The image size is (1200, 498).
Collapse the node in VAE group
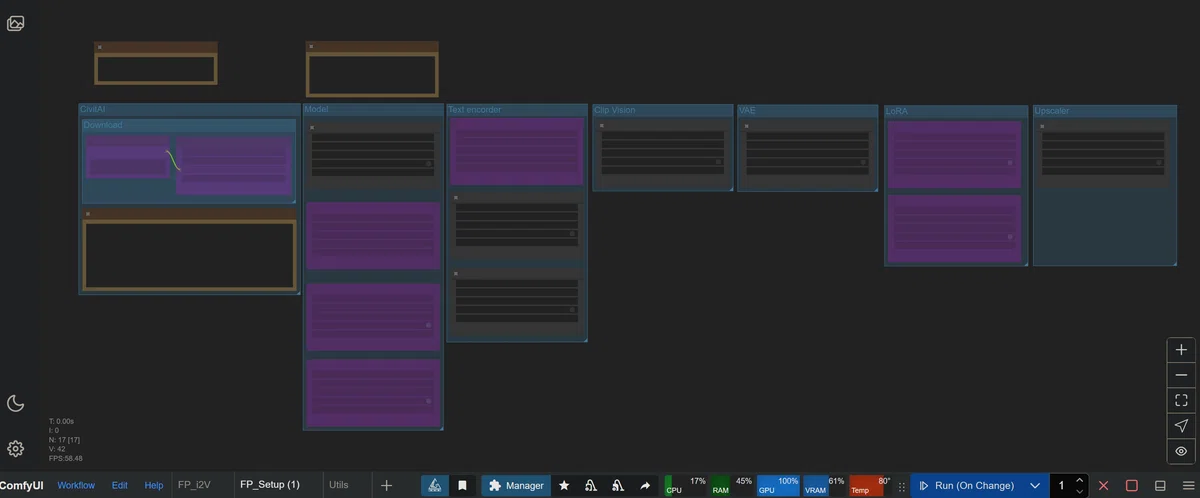(x=747, y=126)
